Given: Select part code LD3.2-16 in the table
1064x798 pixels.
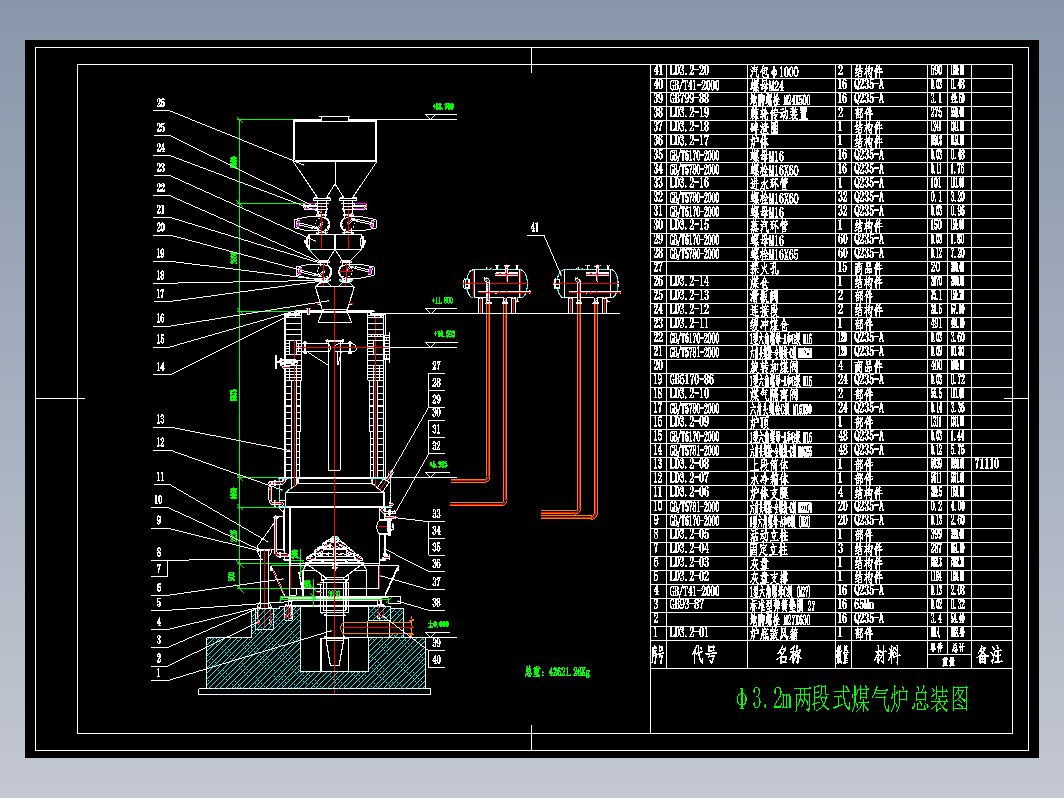Looking at the screenshot, I should [689, 183].
